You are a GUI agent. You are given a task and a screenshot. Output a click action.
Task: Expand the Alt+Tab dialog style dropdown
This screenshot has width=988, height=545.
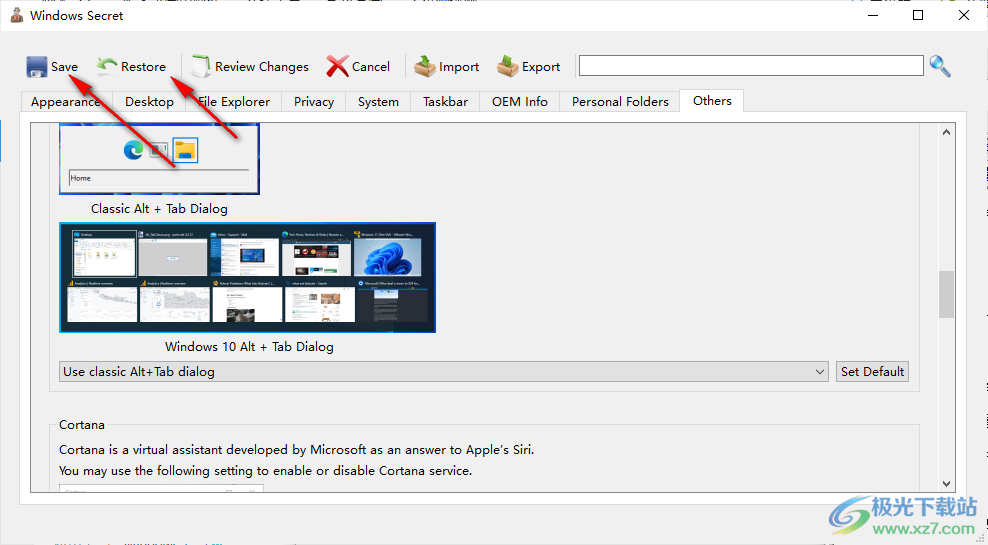point(820,372)
